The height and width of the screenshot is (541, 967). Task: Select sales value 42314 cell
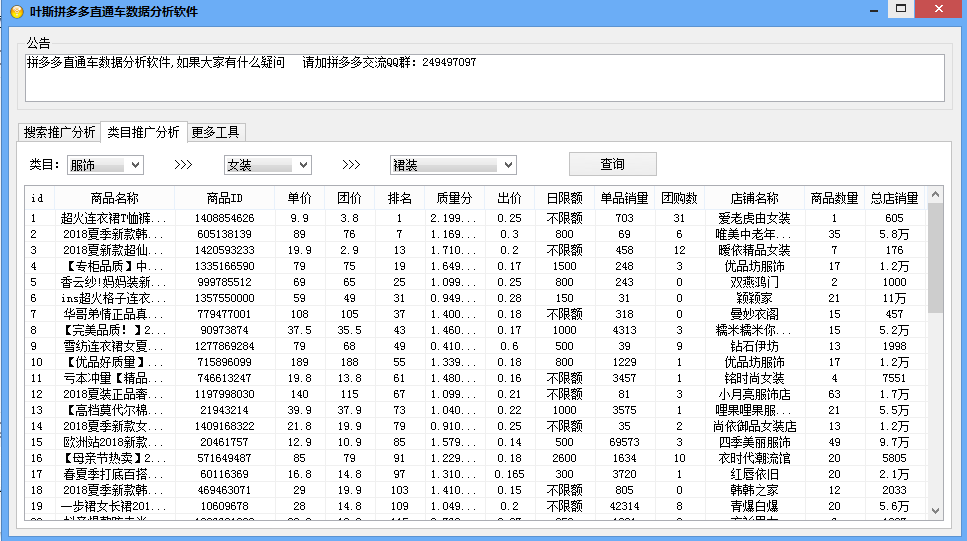(624, 506)
